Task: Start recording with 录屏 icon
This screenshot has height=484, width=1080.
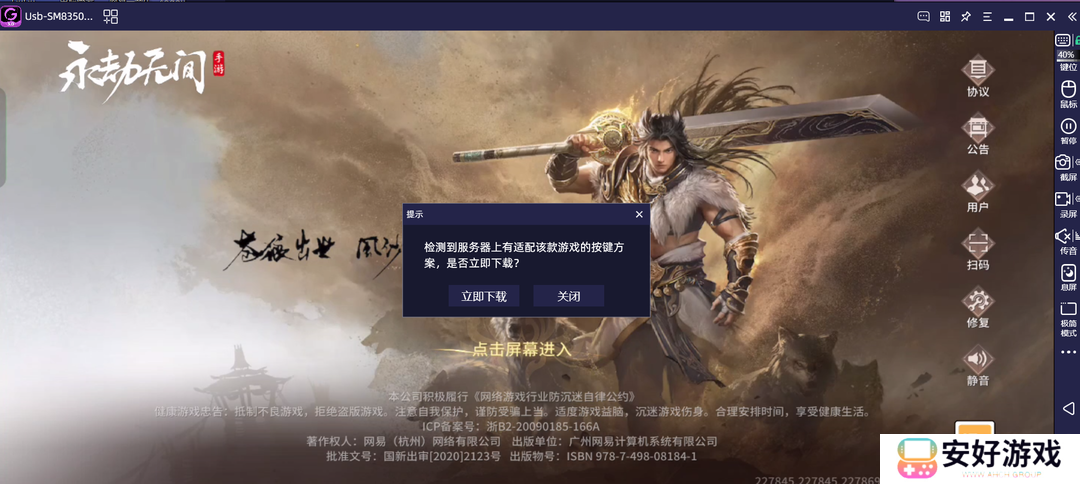Action: click(x=1067, y=204)
